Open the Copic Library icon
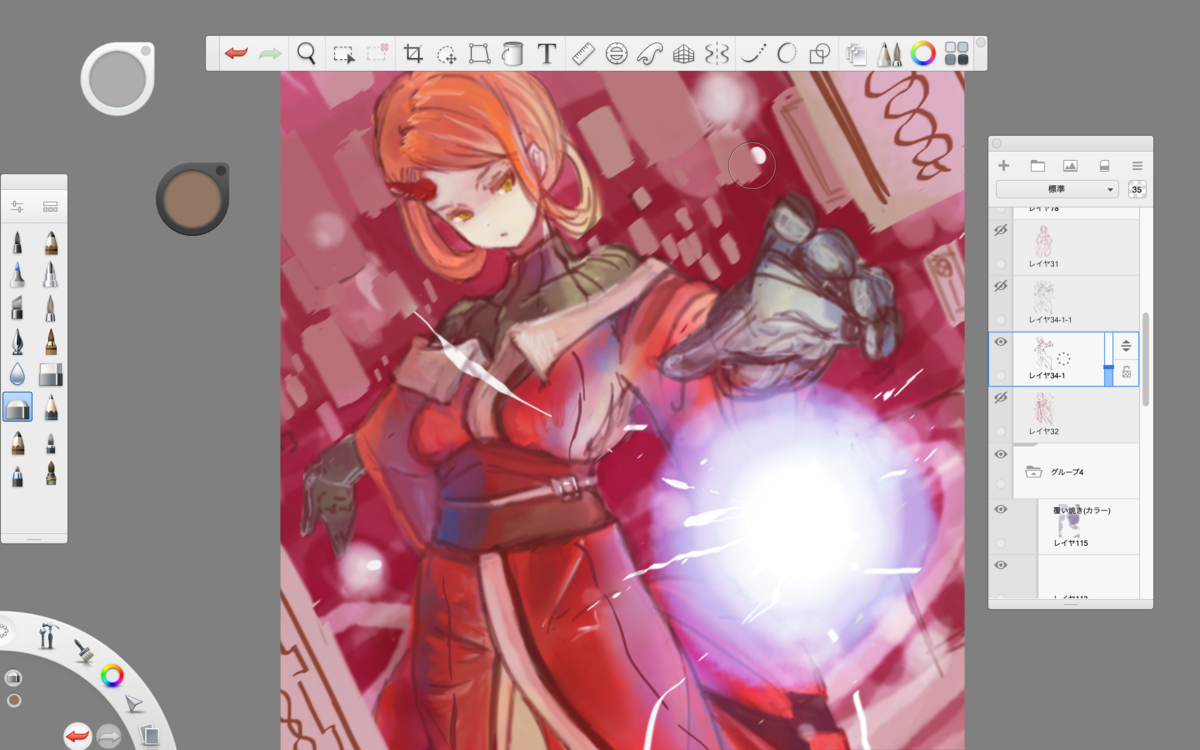 (x=856, y=53)
